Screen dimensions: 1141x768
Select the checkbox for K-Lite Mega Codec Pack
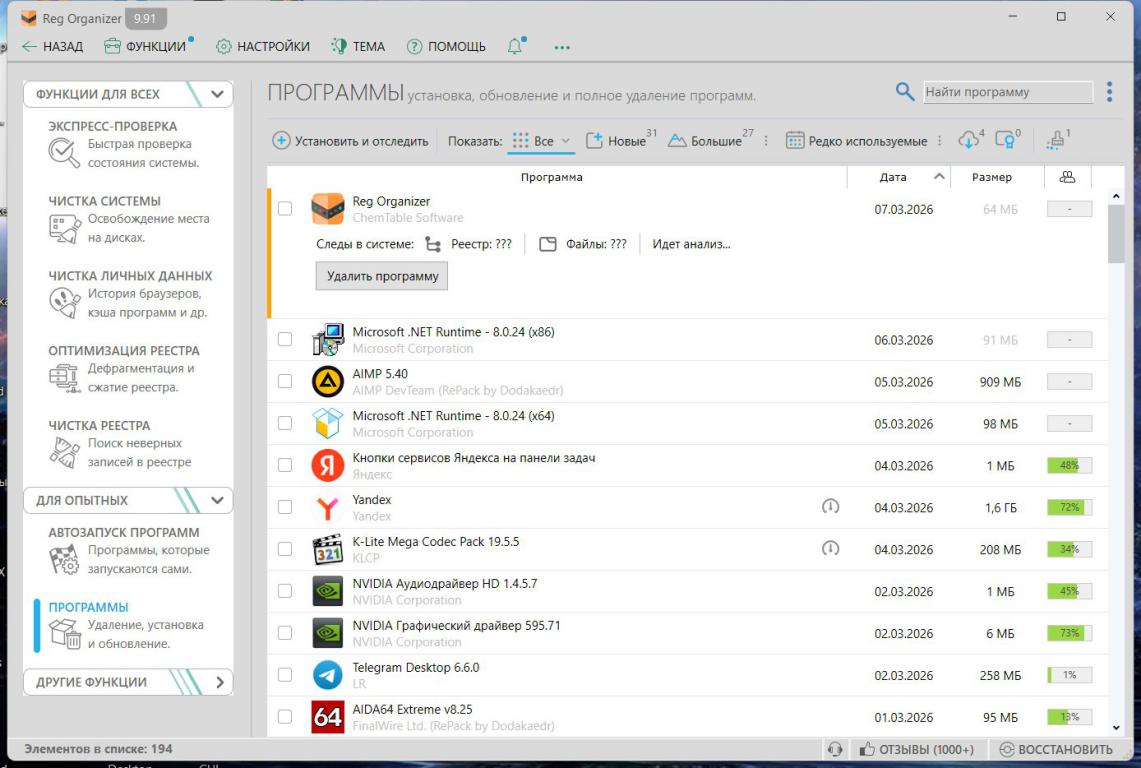[x=285, y=549]
